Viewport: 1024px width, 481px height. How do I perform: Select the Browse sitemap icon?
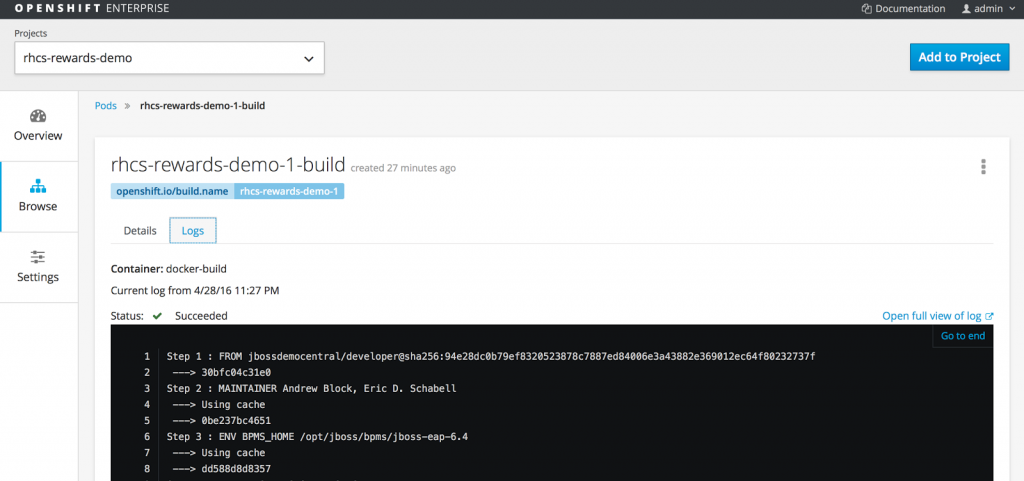tap(38, 187)
